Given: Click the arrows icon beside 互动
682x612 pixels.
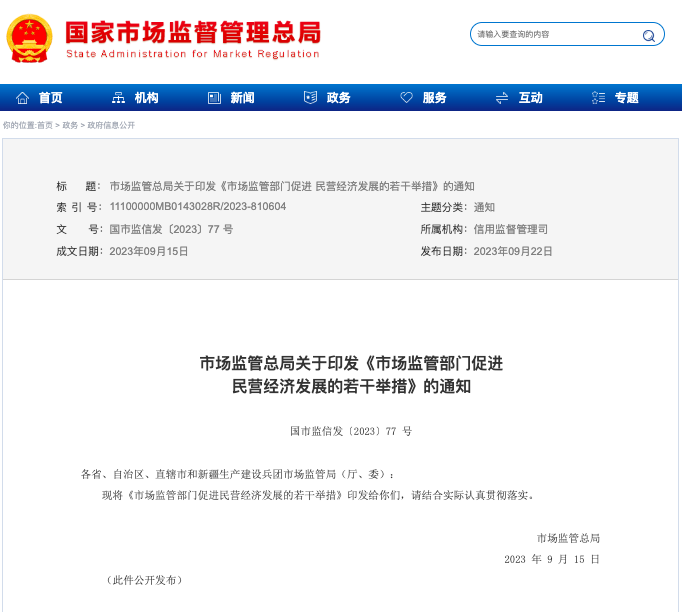Looking at the screenshot, I should pos(502,98).
